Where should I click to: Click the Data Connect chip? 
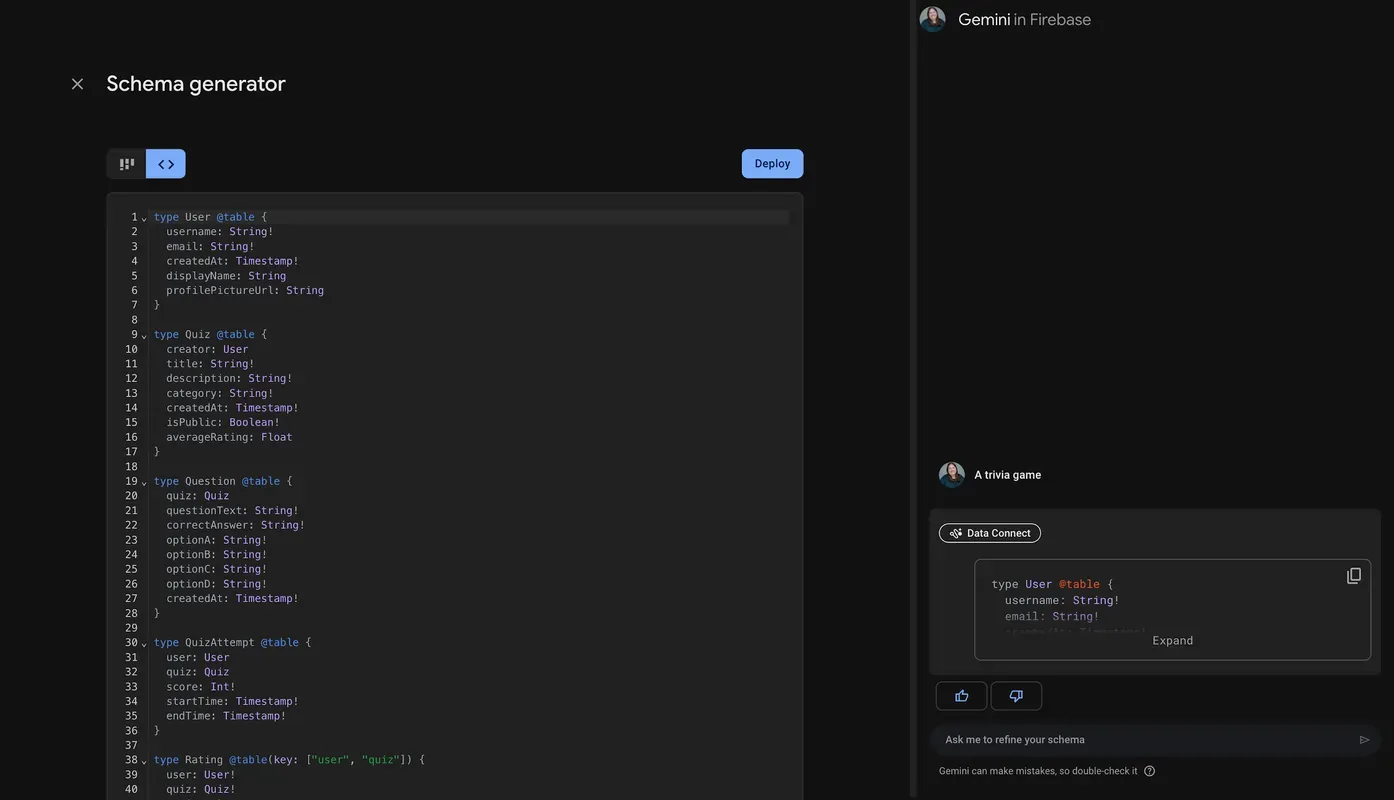point(990,533)
